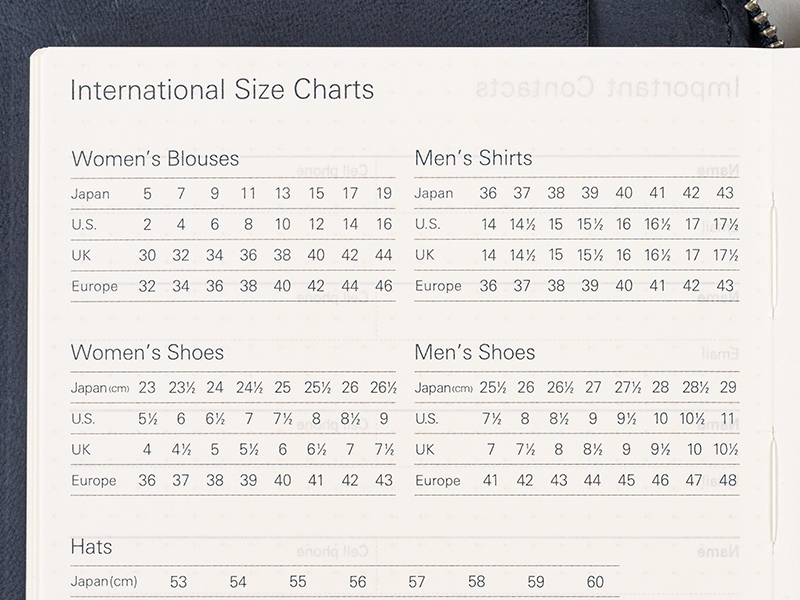Select Japan size 19 in Women's Blouses
800x600 pixels.
384,194
